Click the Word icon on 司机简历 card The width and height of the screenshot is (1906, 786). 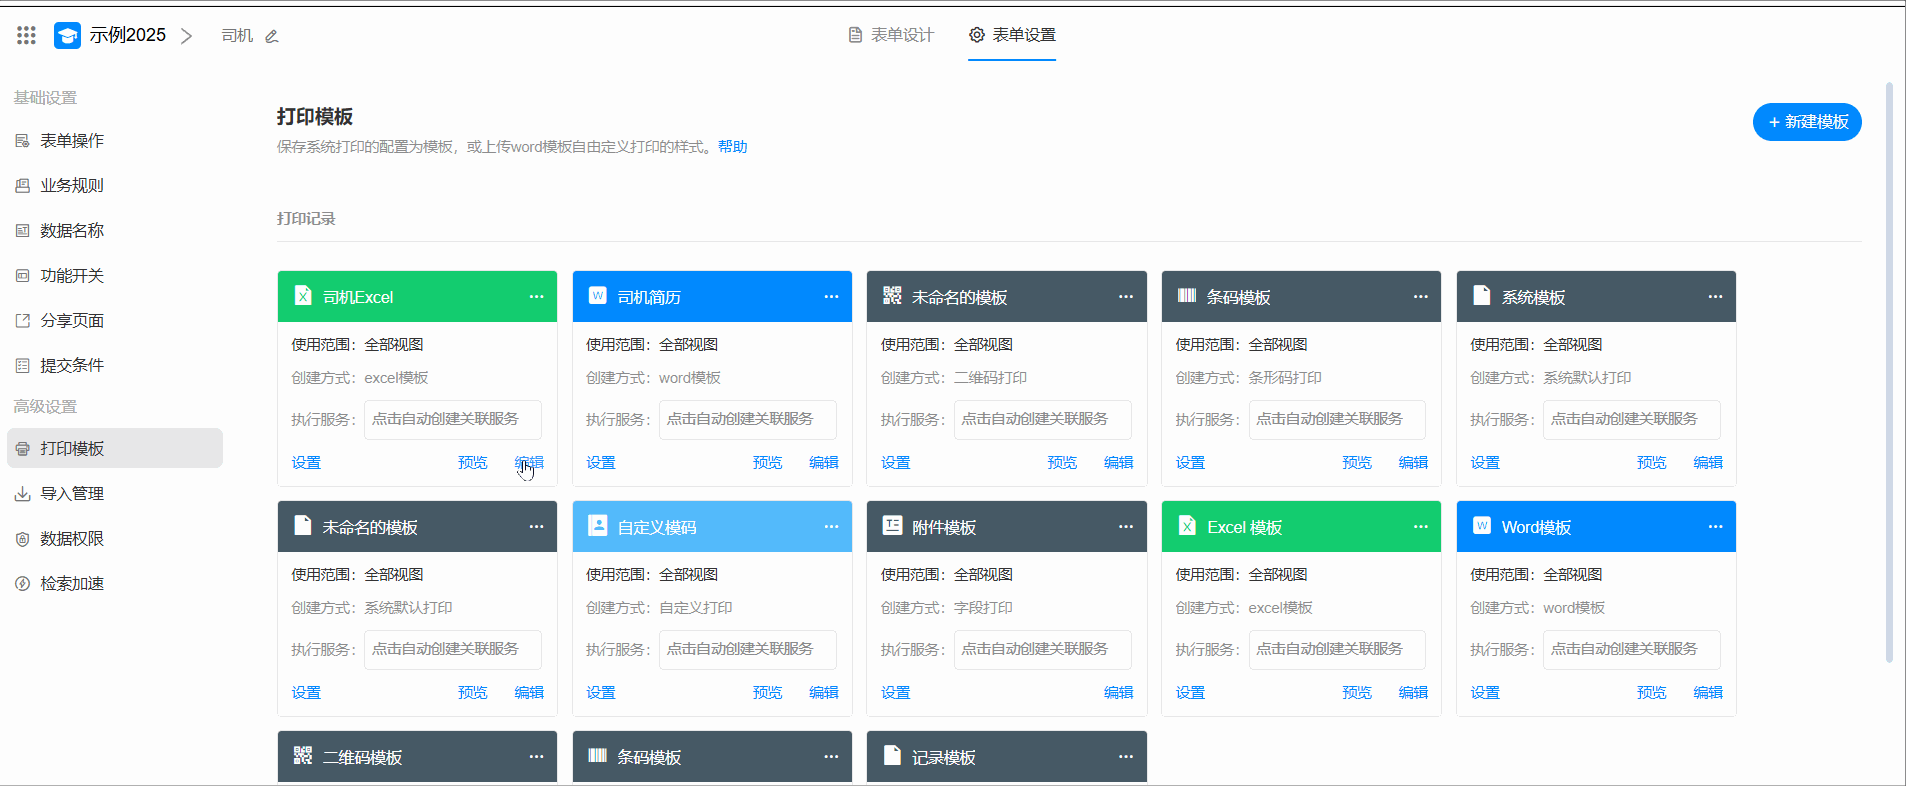(x=597, y=296)
